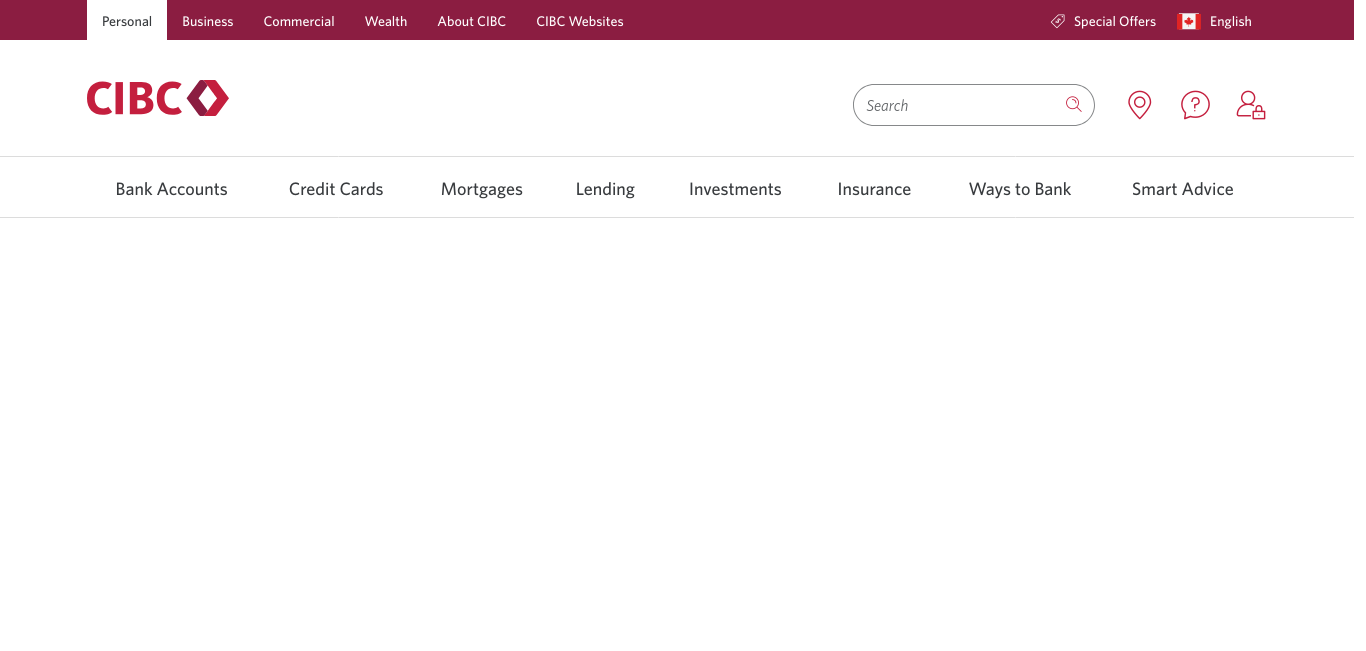Click the Special Offers link

(x=1115, y=21)
